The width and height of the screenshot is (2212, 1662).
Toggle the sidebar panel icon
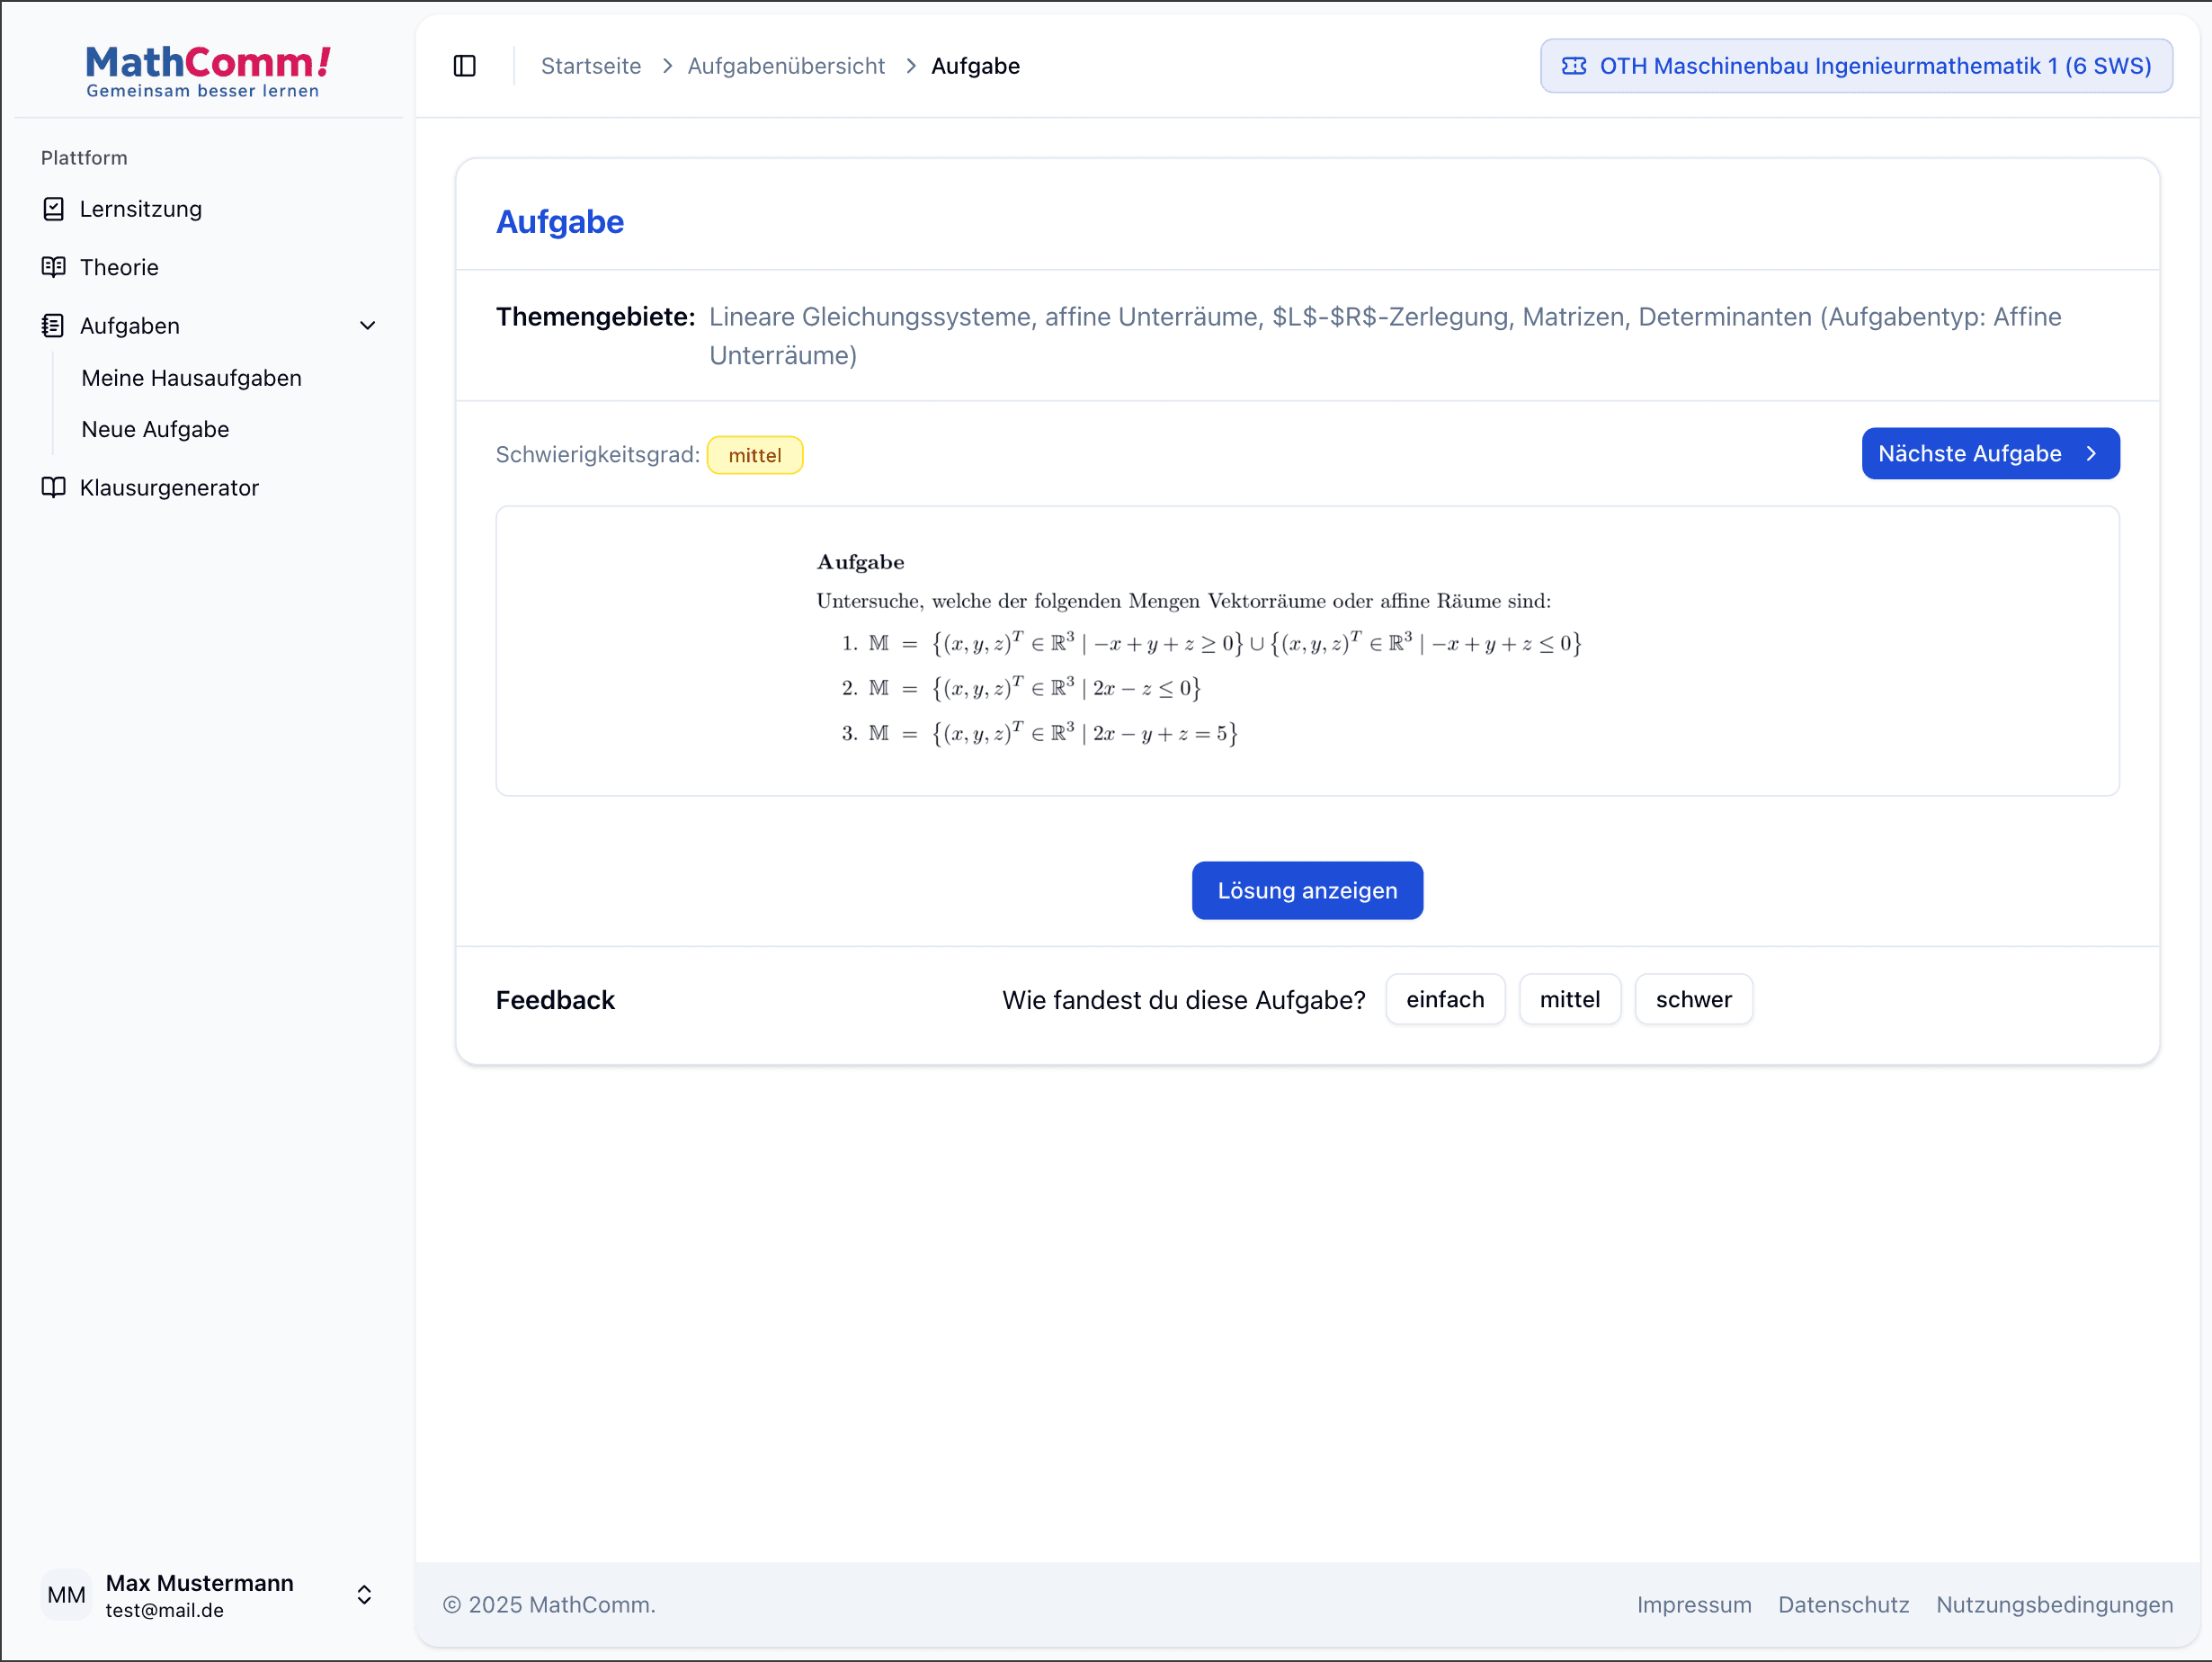(x=464, y=66)
